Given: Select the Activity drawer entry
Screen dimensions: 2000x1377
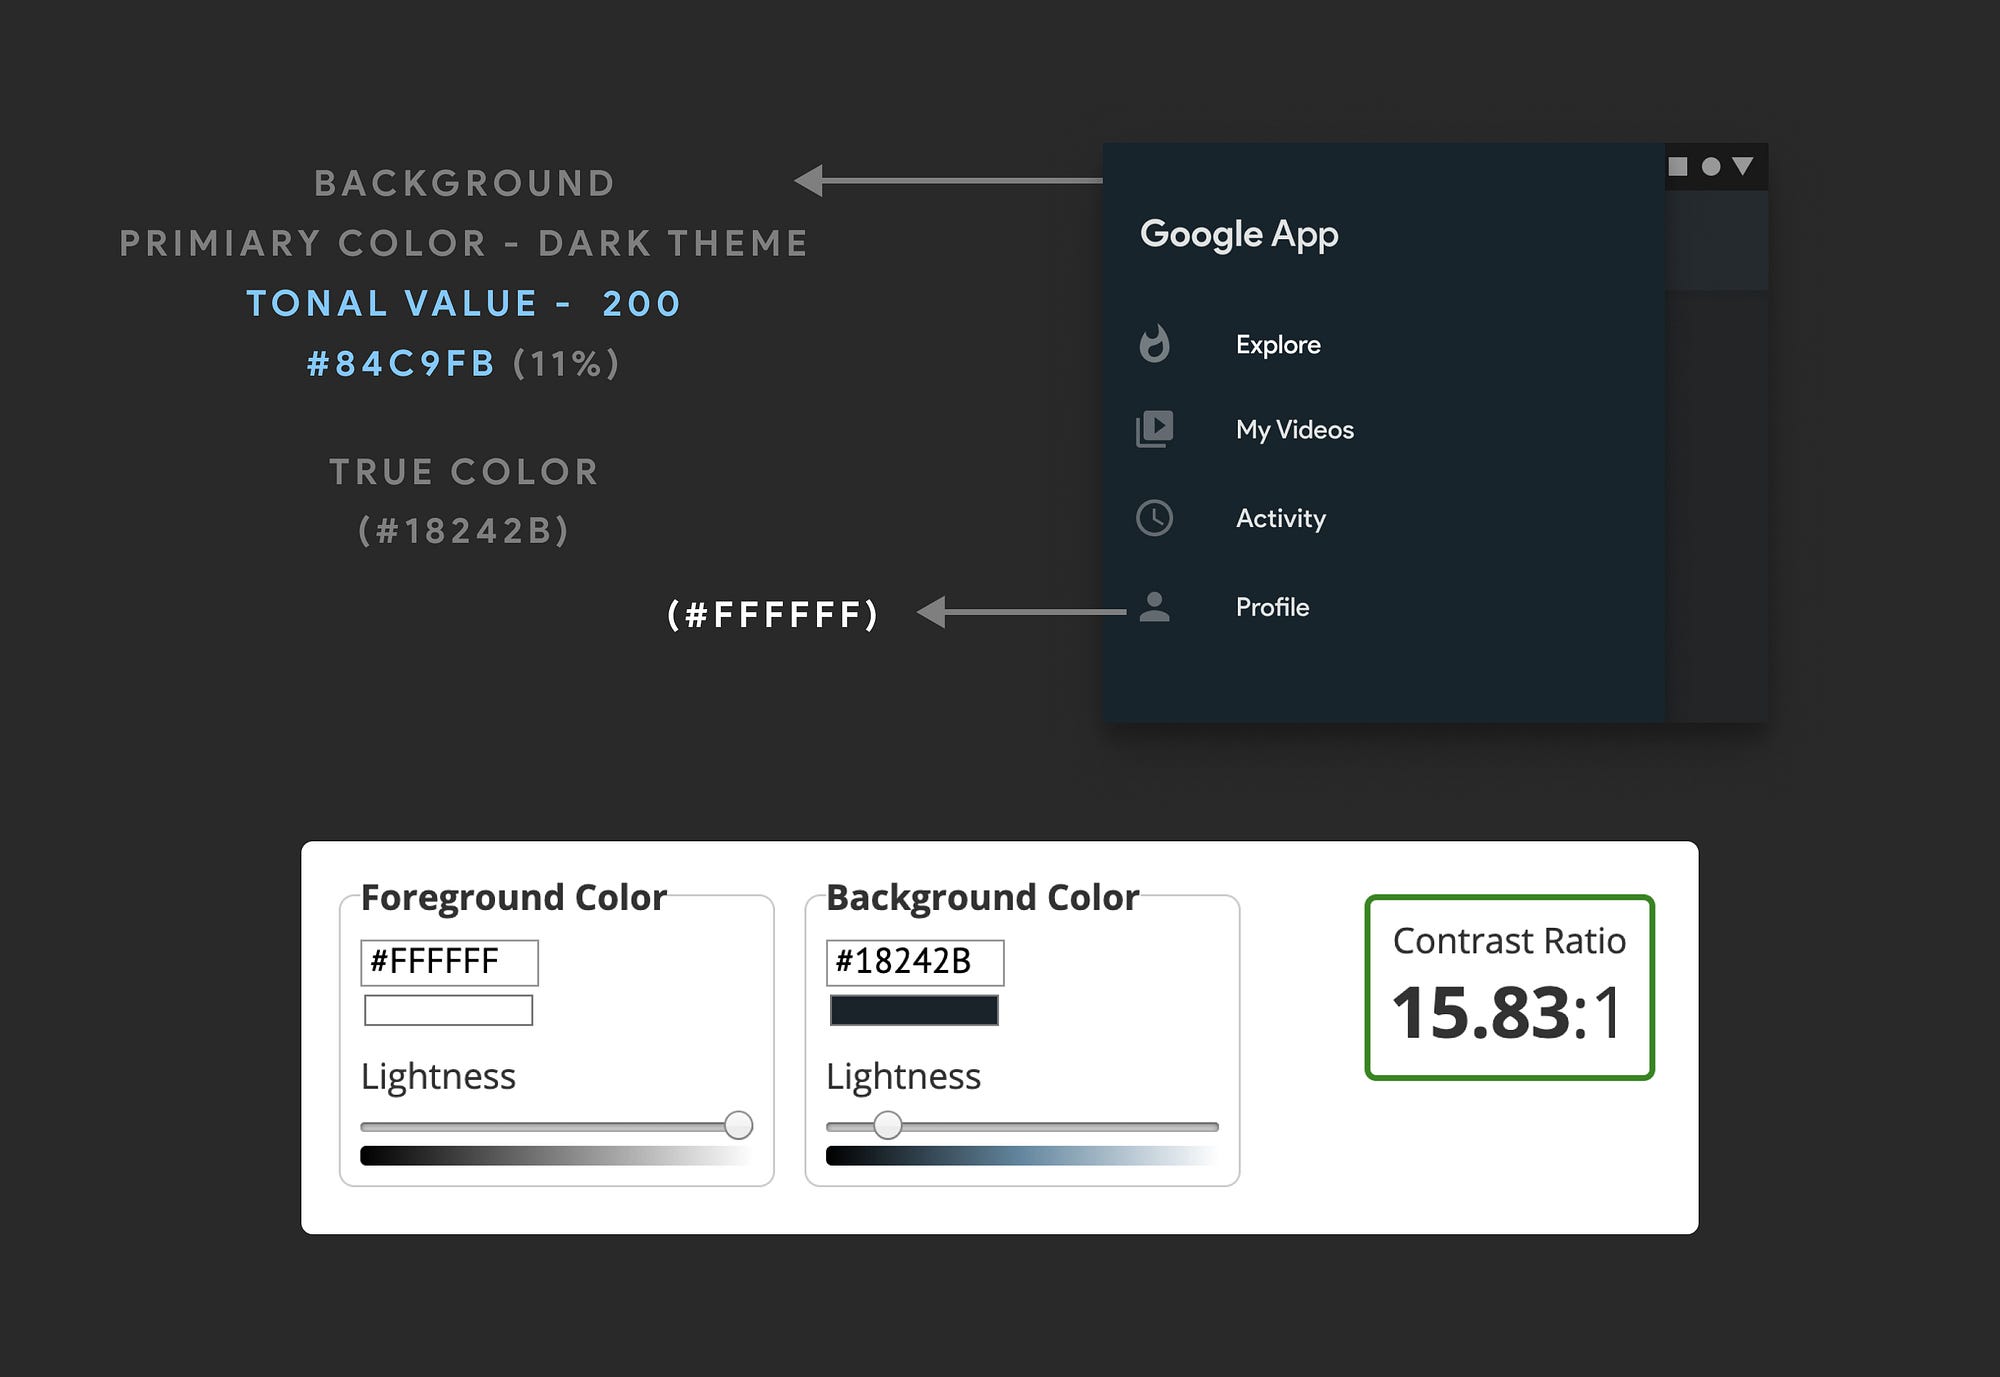Looking at the screenshot, I should 1280,518.
